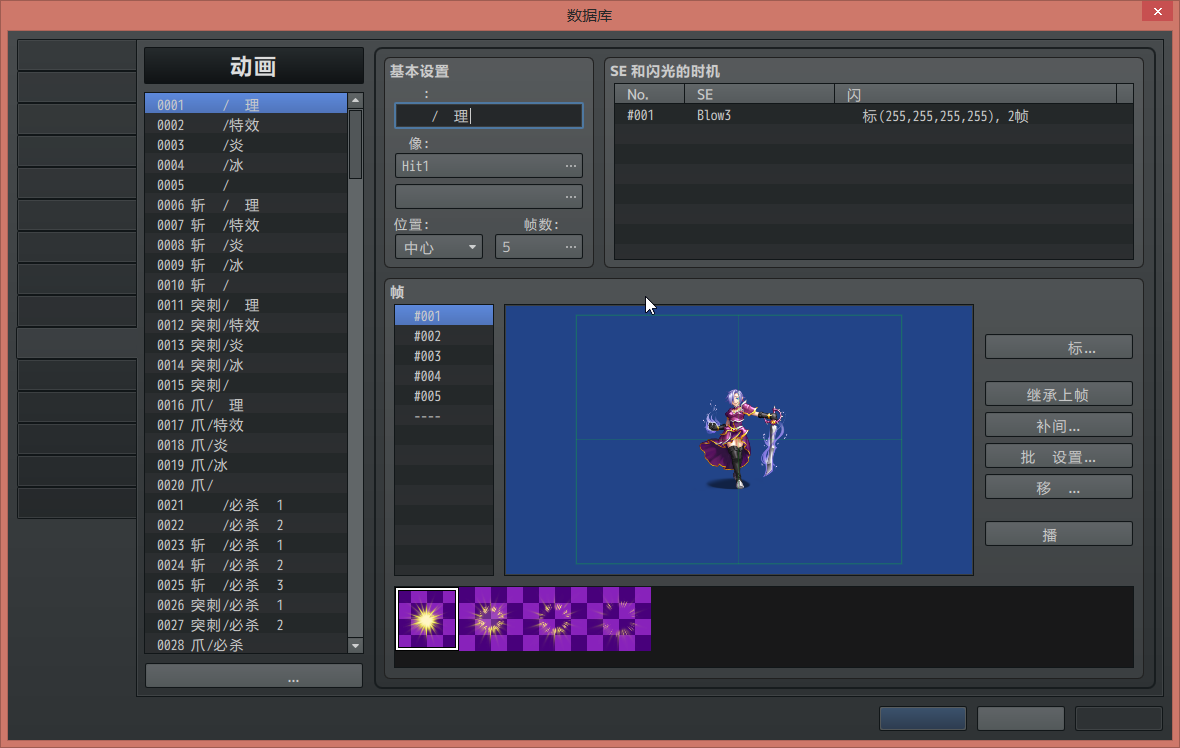
Task: Click the No. column header in SE table
Action: (x=649, y=94)
